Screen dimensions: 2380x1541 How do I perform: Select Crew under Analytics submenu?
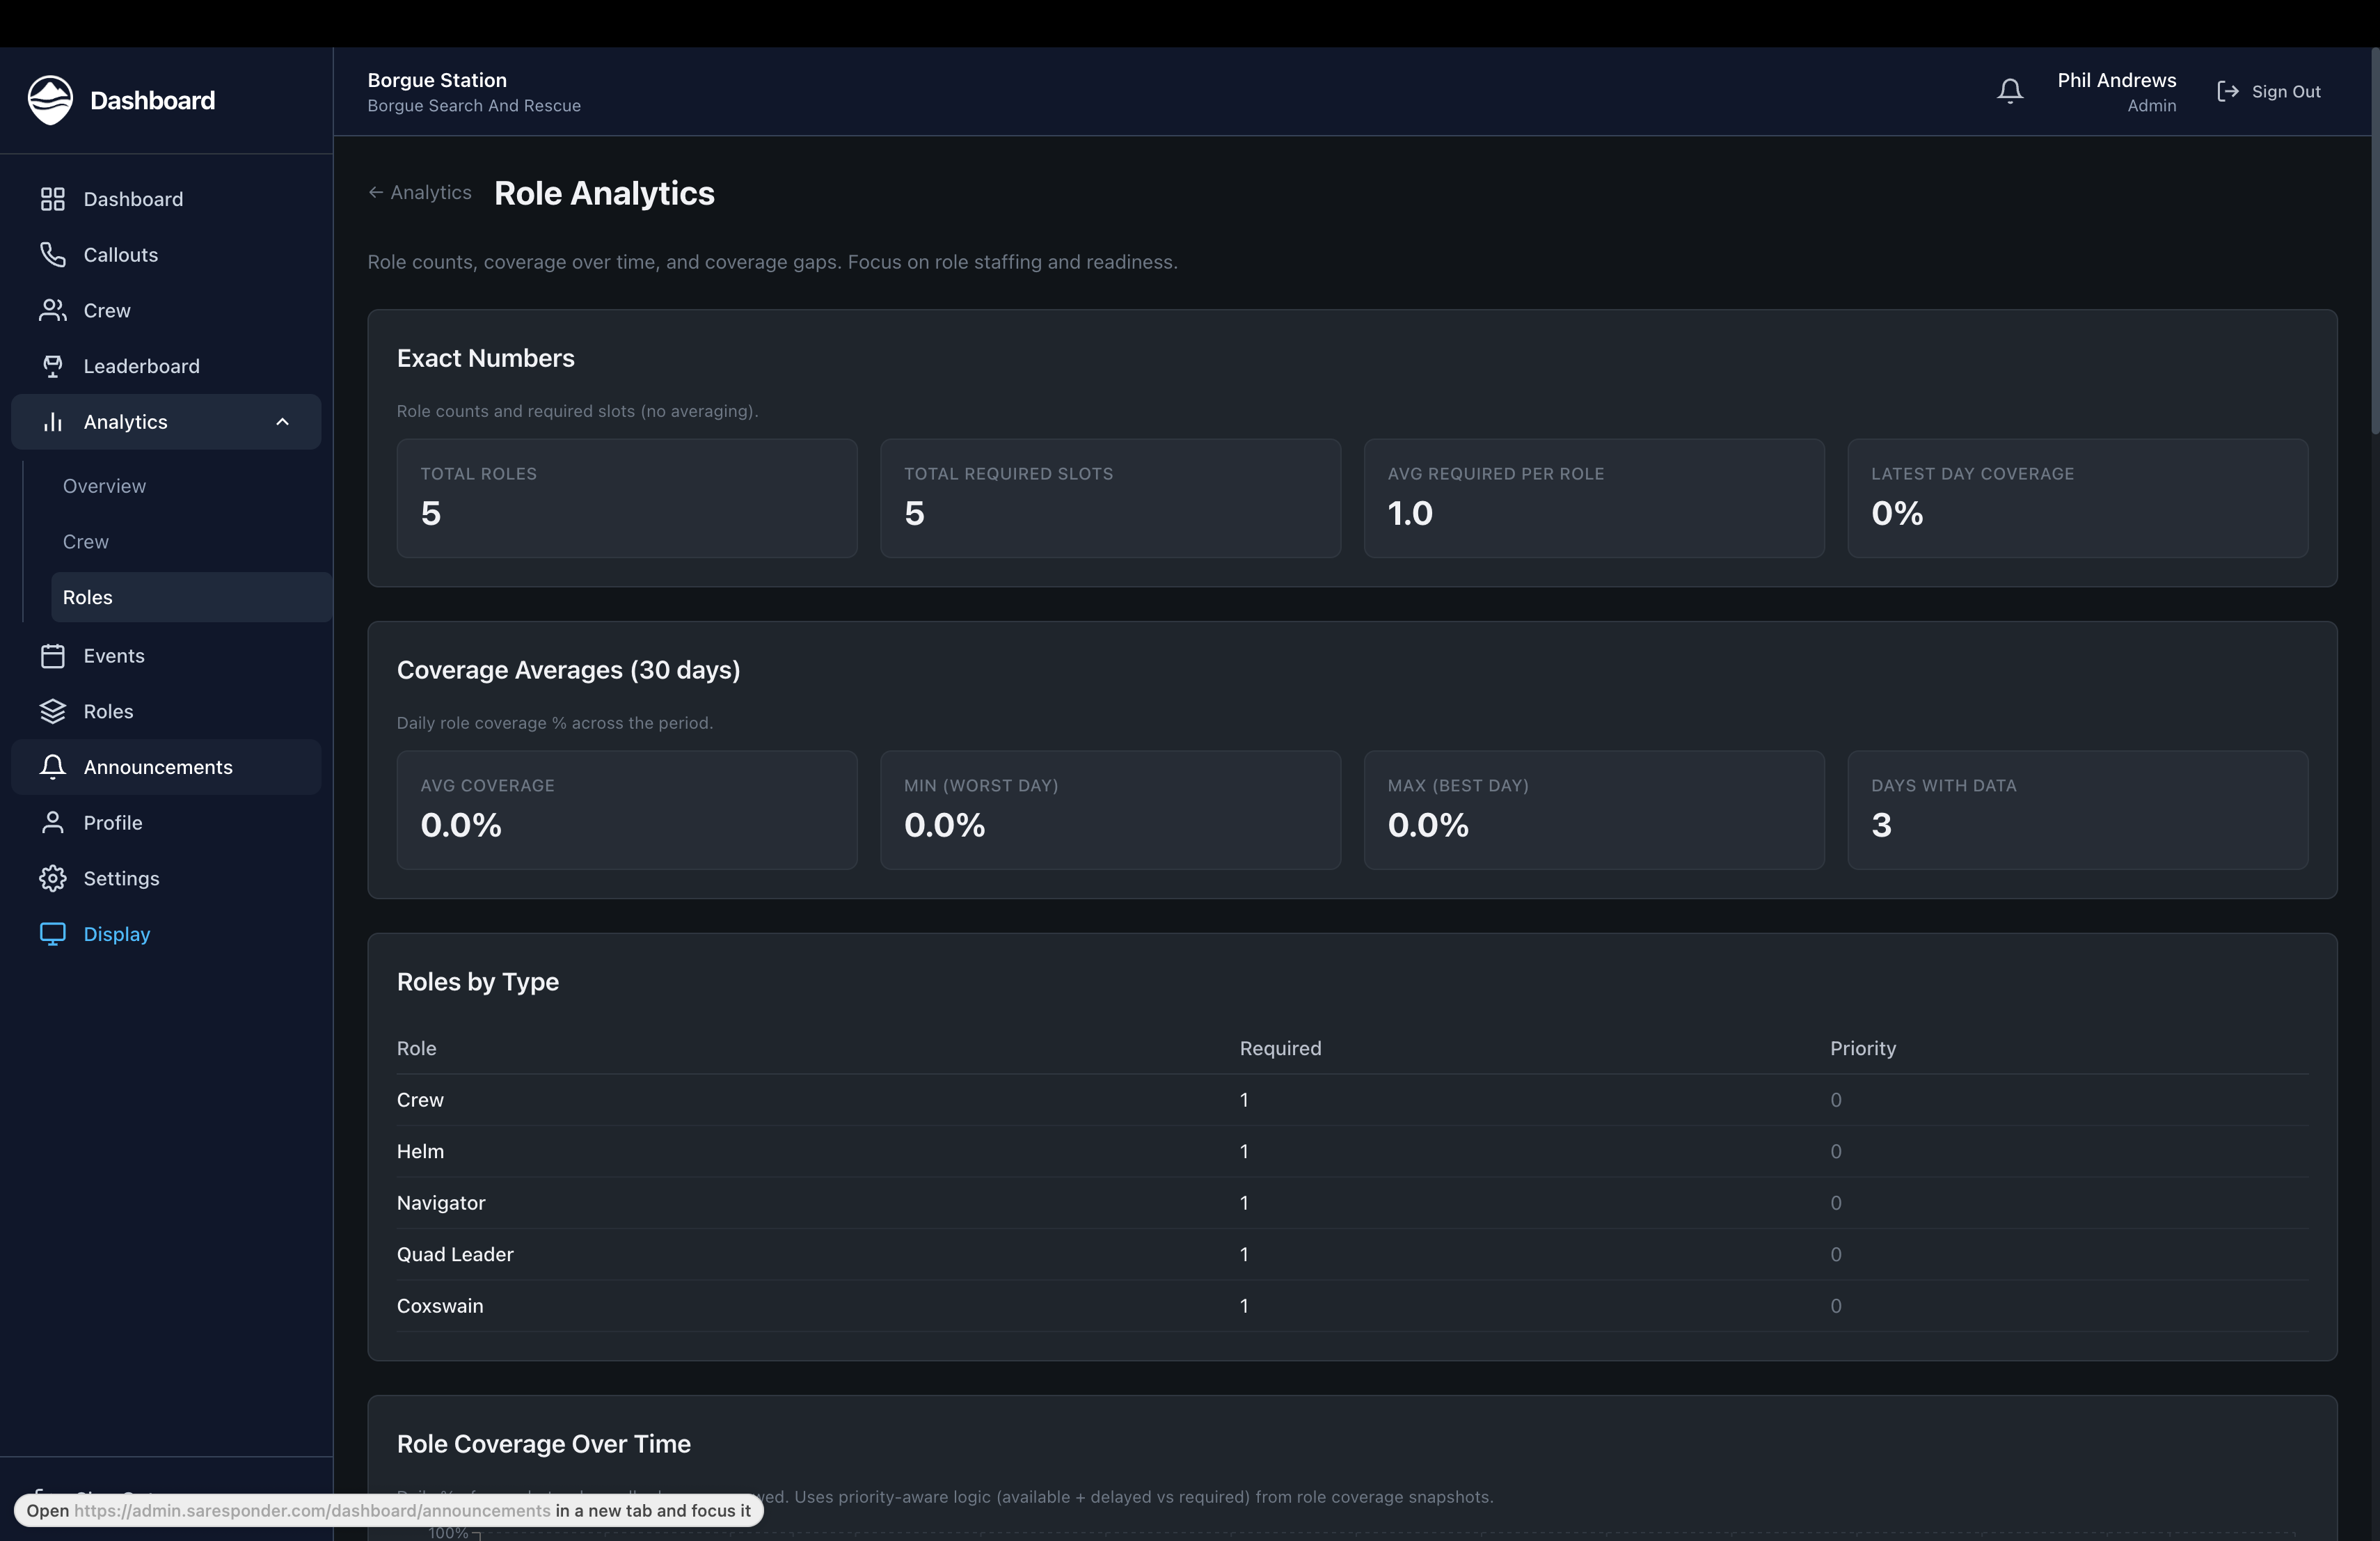(x=86, y=541)
